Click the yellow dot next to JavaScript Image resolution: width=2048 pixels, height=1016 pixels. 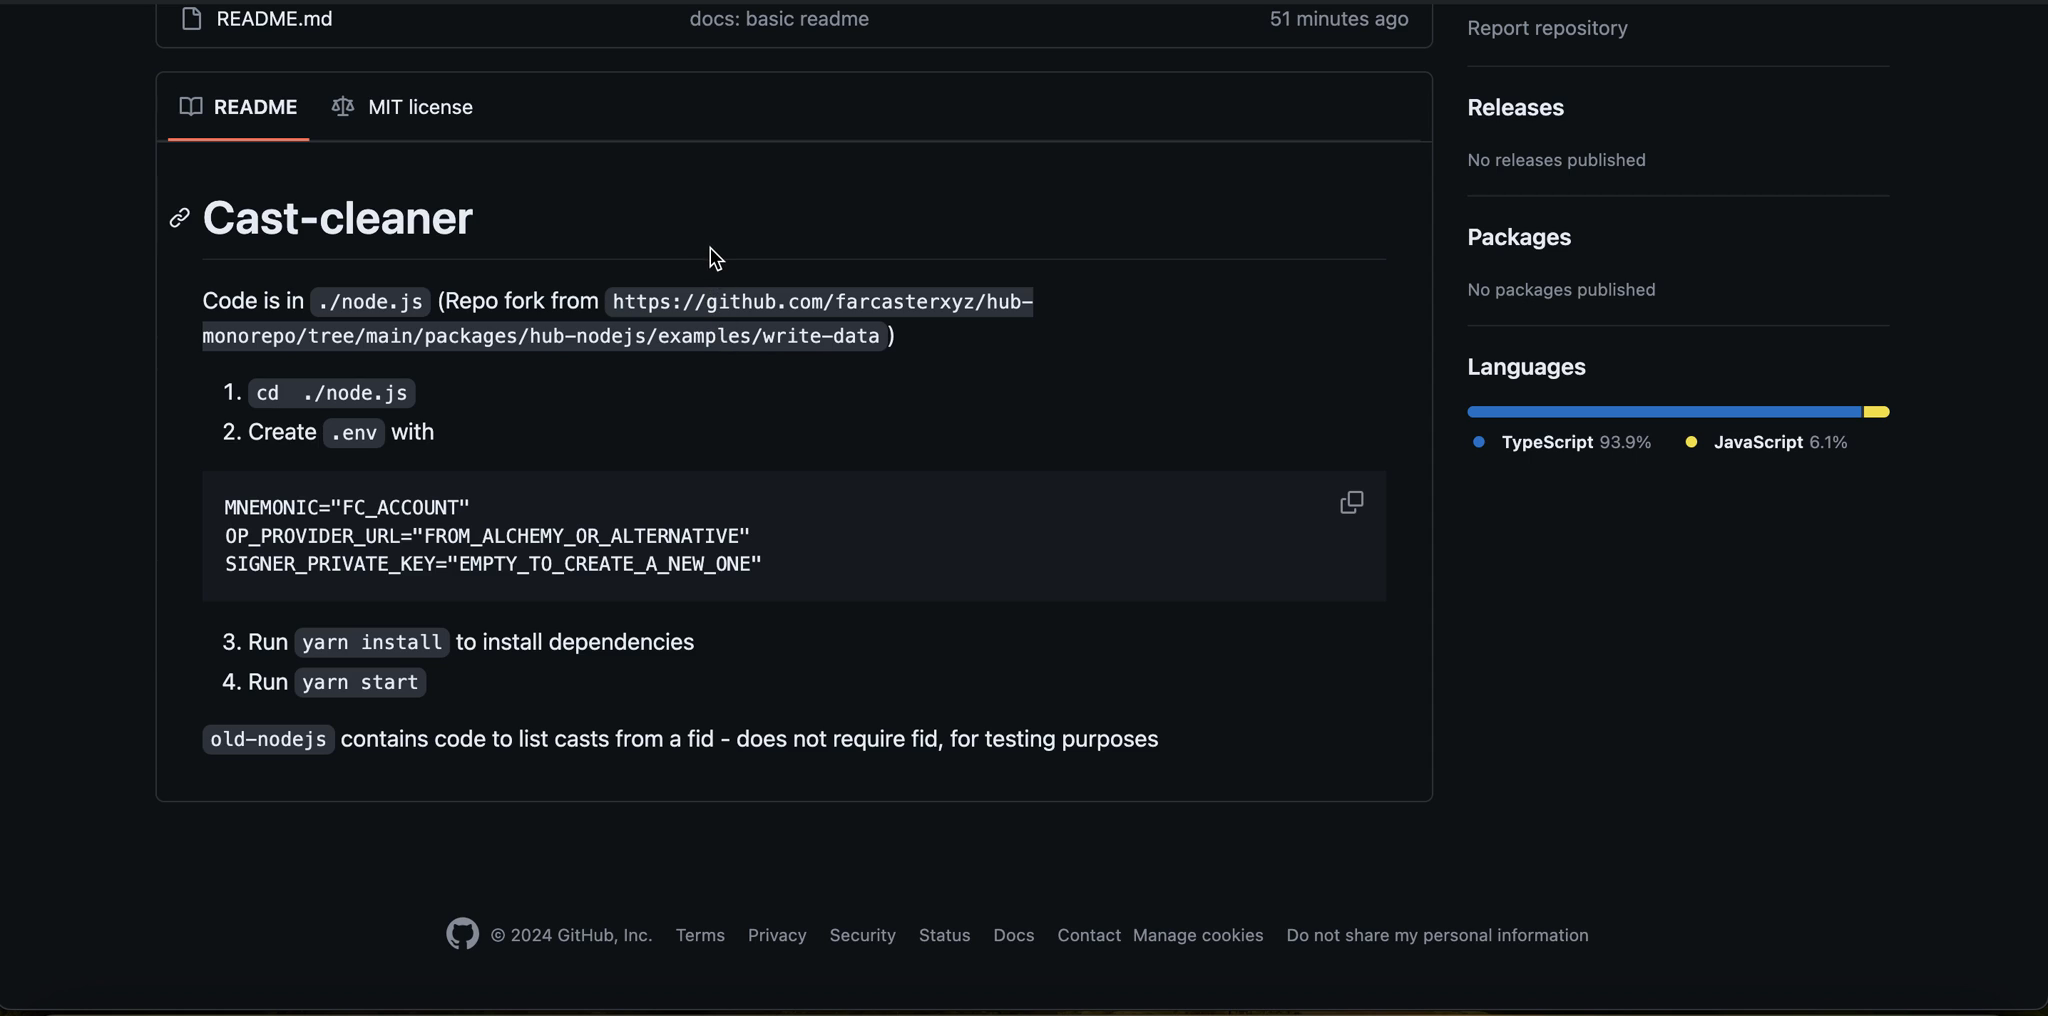(1691, 442)
